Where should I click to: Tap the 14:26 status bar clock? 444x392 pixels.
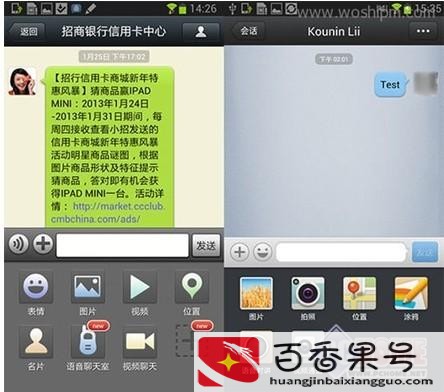[x=203, y=9]
